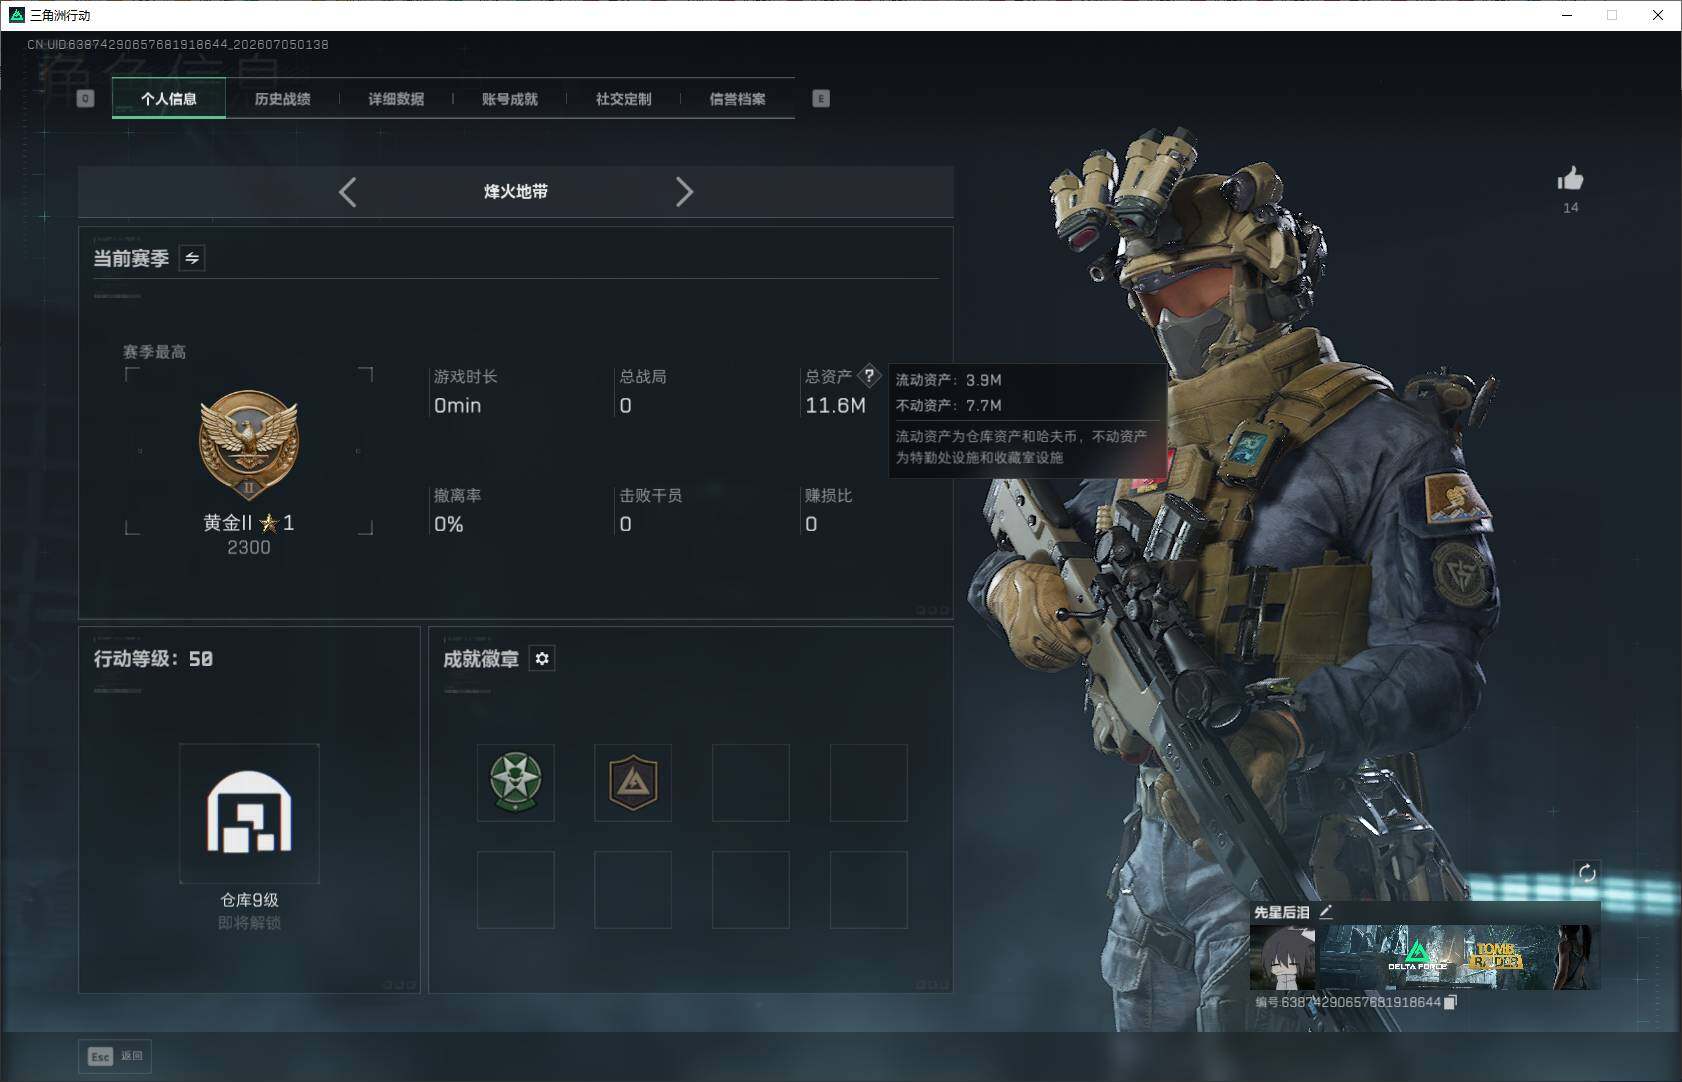
Task: Click the Q key hint before the tabs
Action: 85,98
